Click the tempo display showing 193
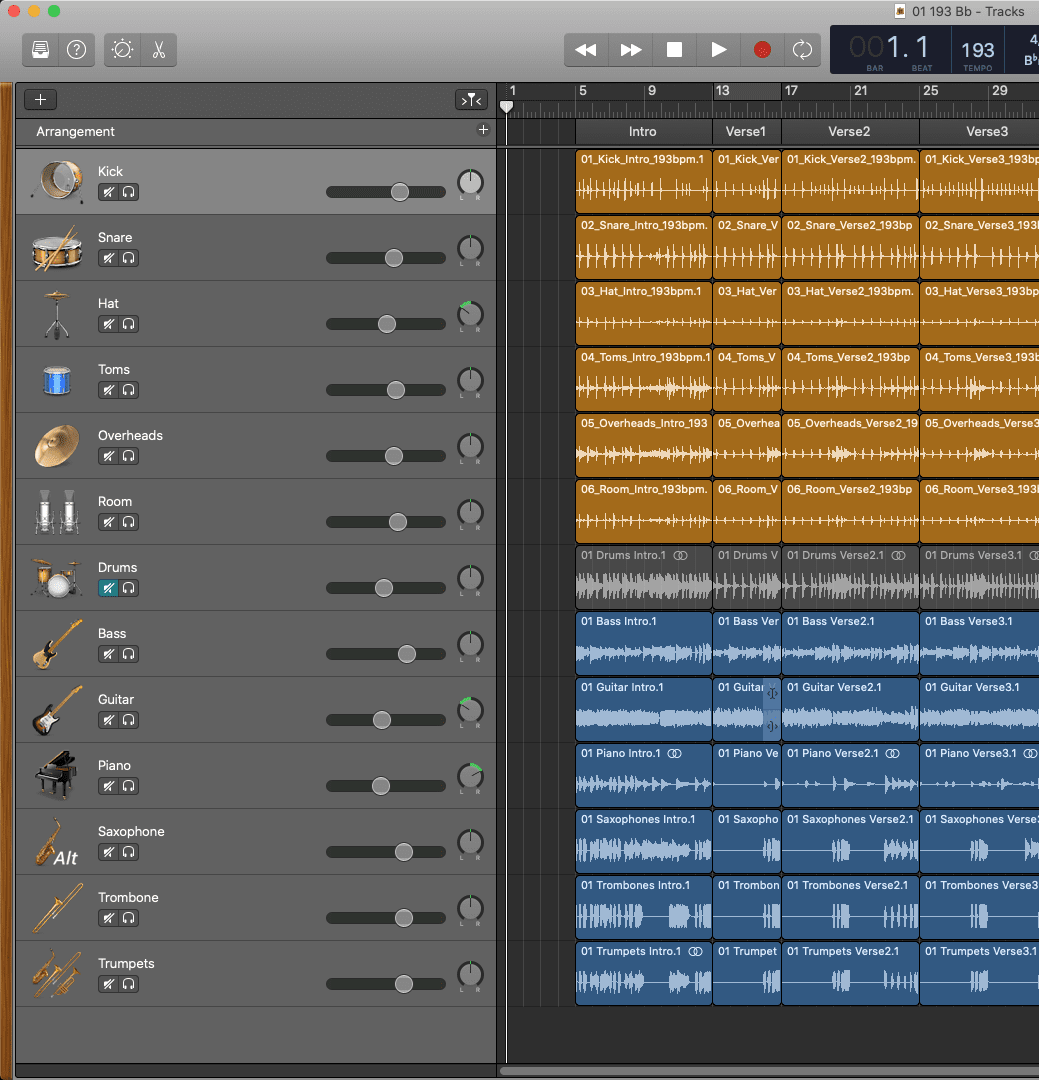This screenshot has height=1080, width=1039. 977,50
